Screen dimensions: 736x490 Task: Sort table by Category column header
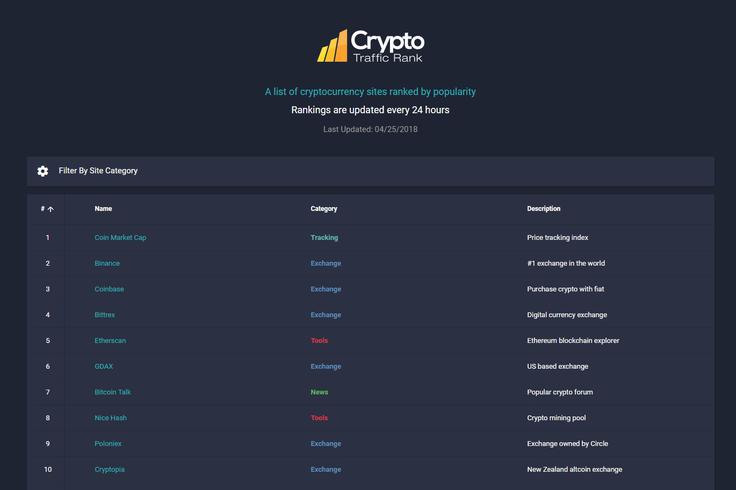point(324,208)
